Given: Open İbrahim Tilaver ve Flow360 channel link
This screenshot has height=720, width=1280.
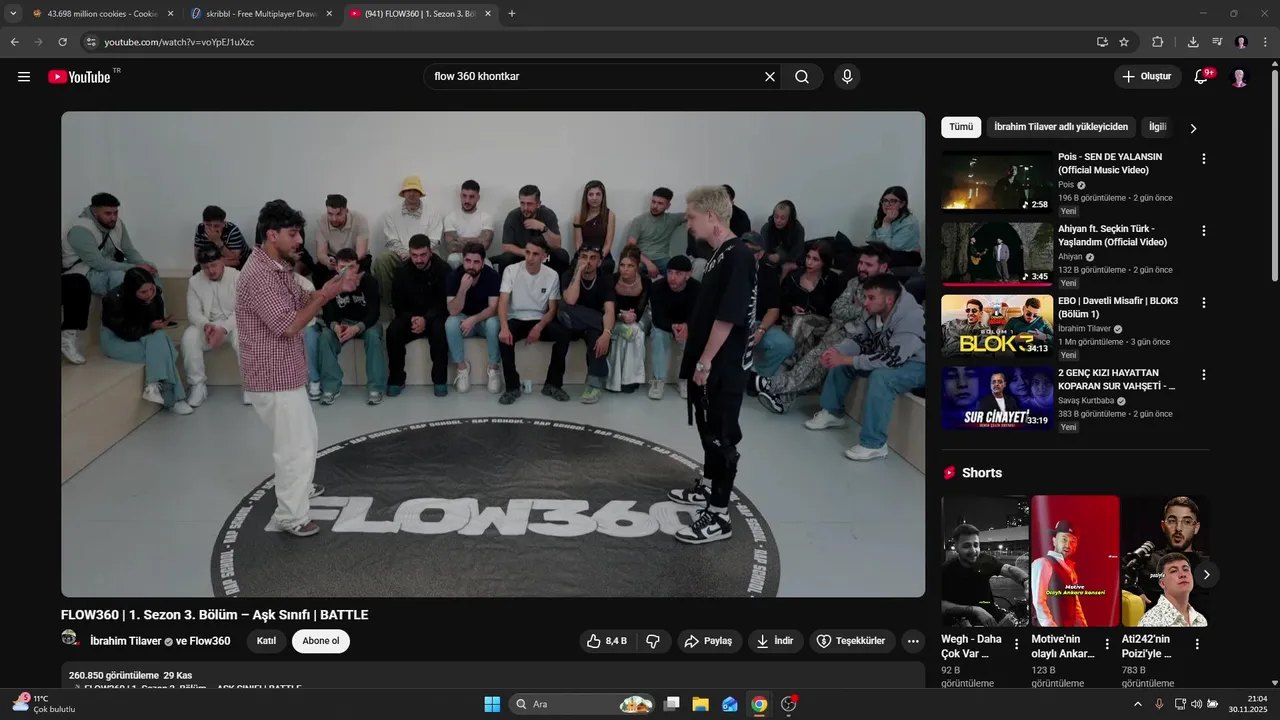Looking at the screenshot, I should (x=160, y=641).
